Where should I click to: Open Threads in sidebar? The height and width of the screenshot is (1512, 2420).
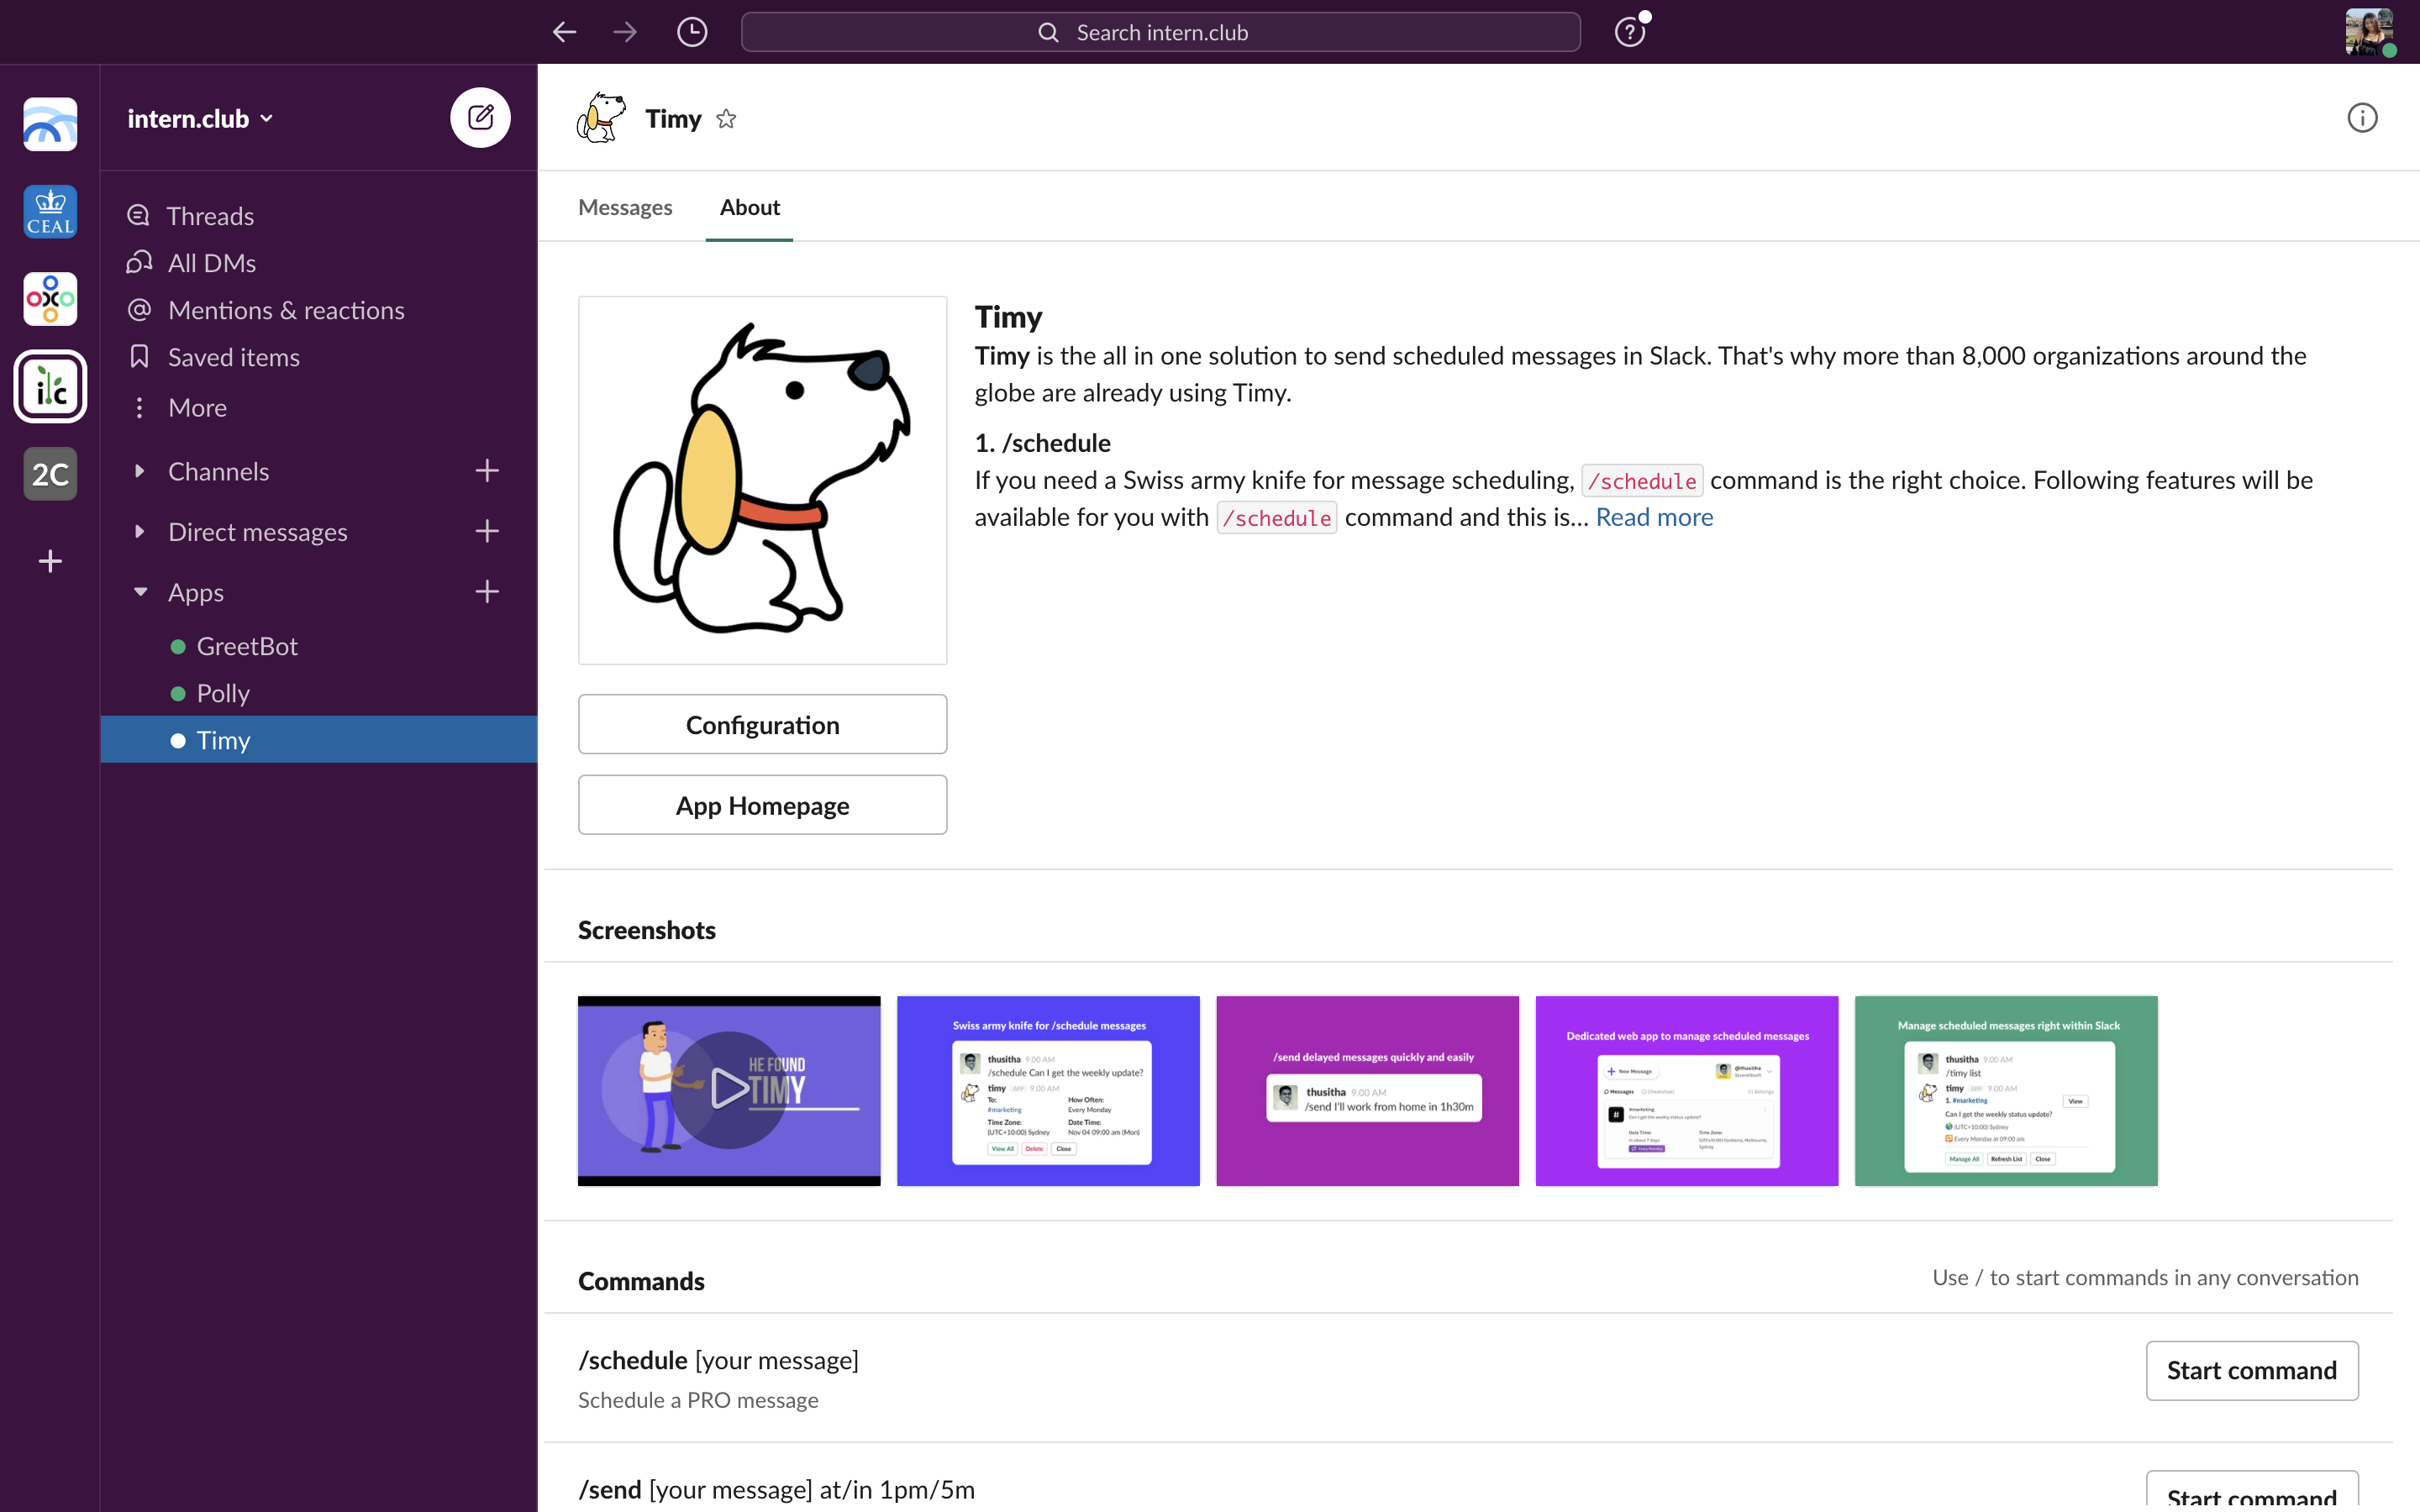pos(318,216)
